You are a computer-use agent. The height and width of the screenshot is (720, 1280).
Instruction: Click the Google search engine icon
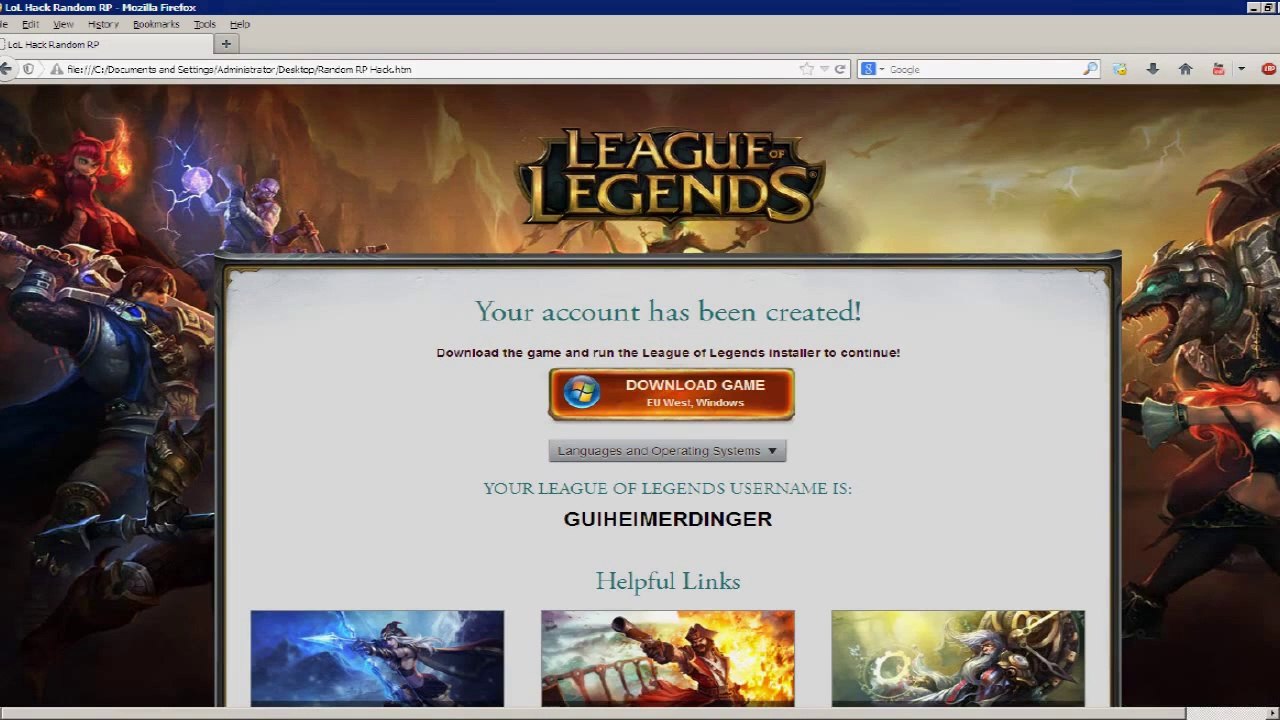point(868,69)
